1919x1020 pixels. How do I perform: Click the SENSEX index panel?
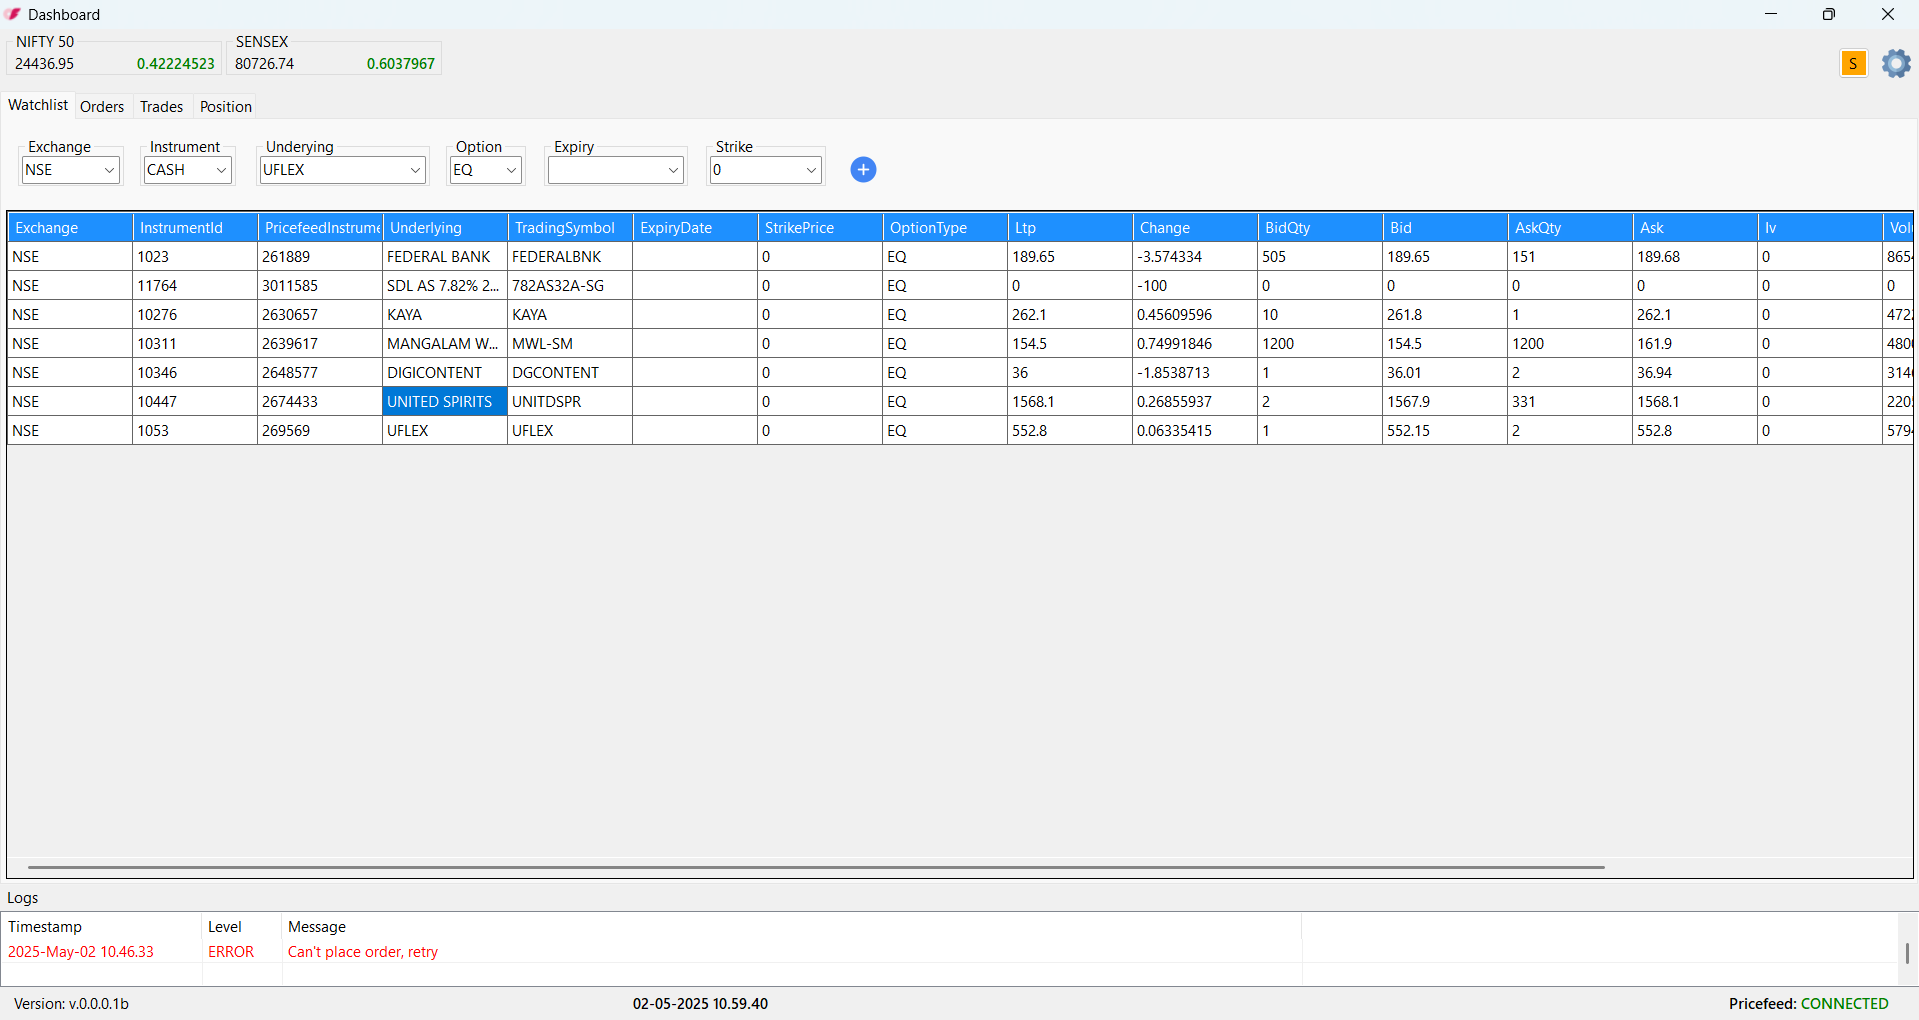pyautogui.click(x=334, y=54)
